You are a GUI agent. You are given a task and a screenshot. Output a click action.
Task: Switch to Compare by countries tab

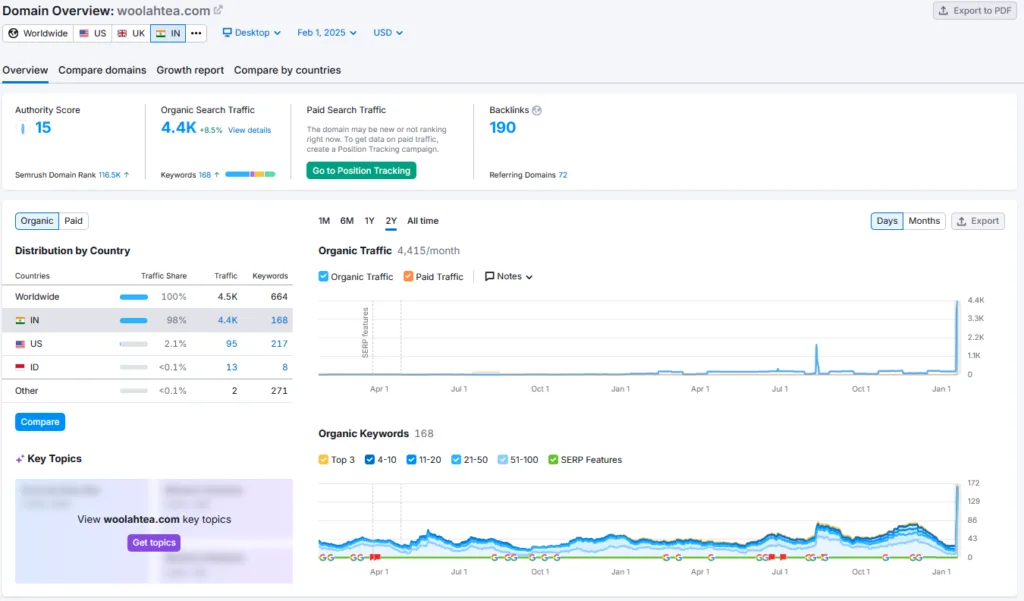point(287,70)
